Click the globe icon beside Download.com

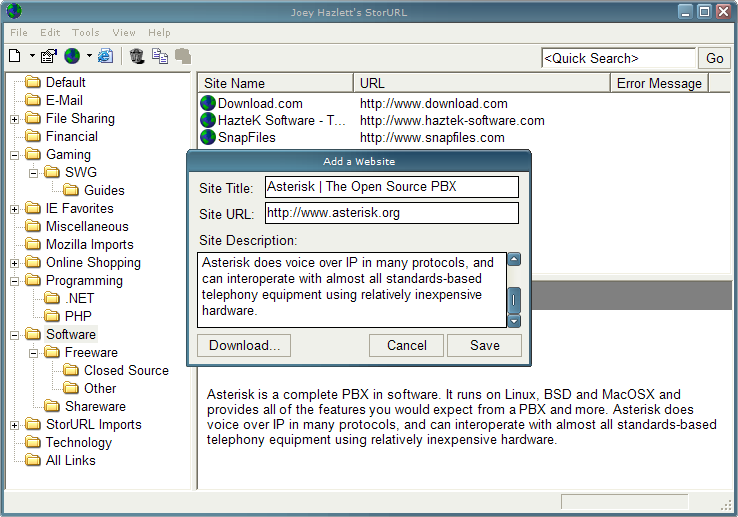[x=208, y=103]
